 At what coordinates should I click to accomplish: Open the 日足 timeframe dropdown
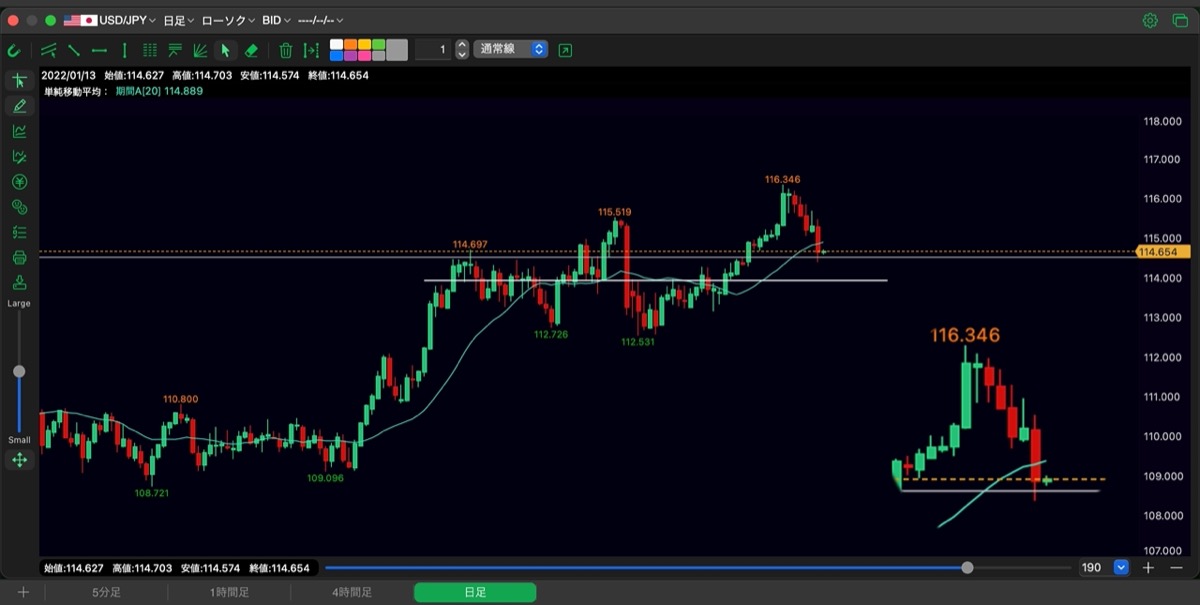point(178,20)
